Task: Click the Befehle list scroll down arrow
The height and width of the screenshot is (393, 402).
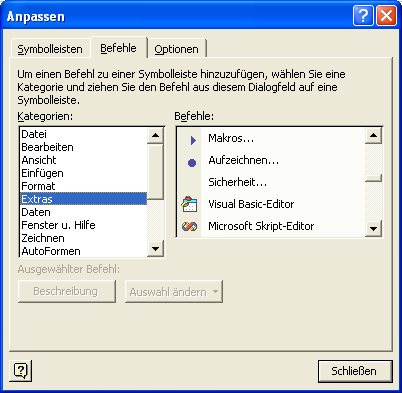Action: [373, 228]
